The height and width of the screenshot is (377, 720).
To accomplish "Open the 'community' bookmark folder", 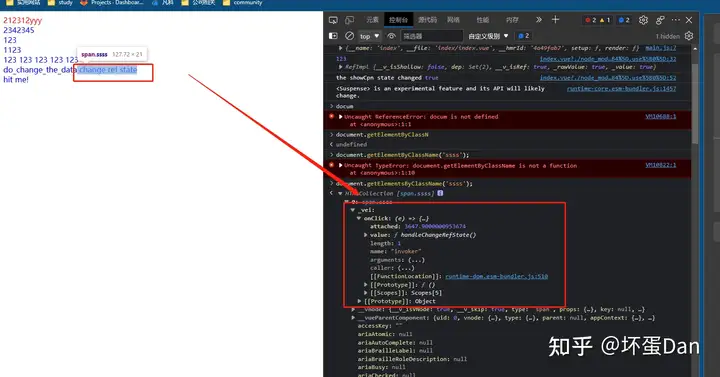I will [x=242, y=3].
